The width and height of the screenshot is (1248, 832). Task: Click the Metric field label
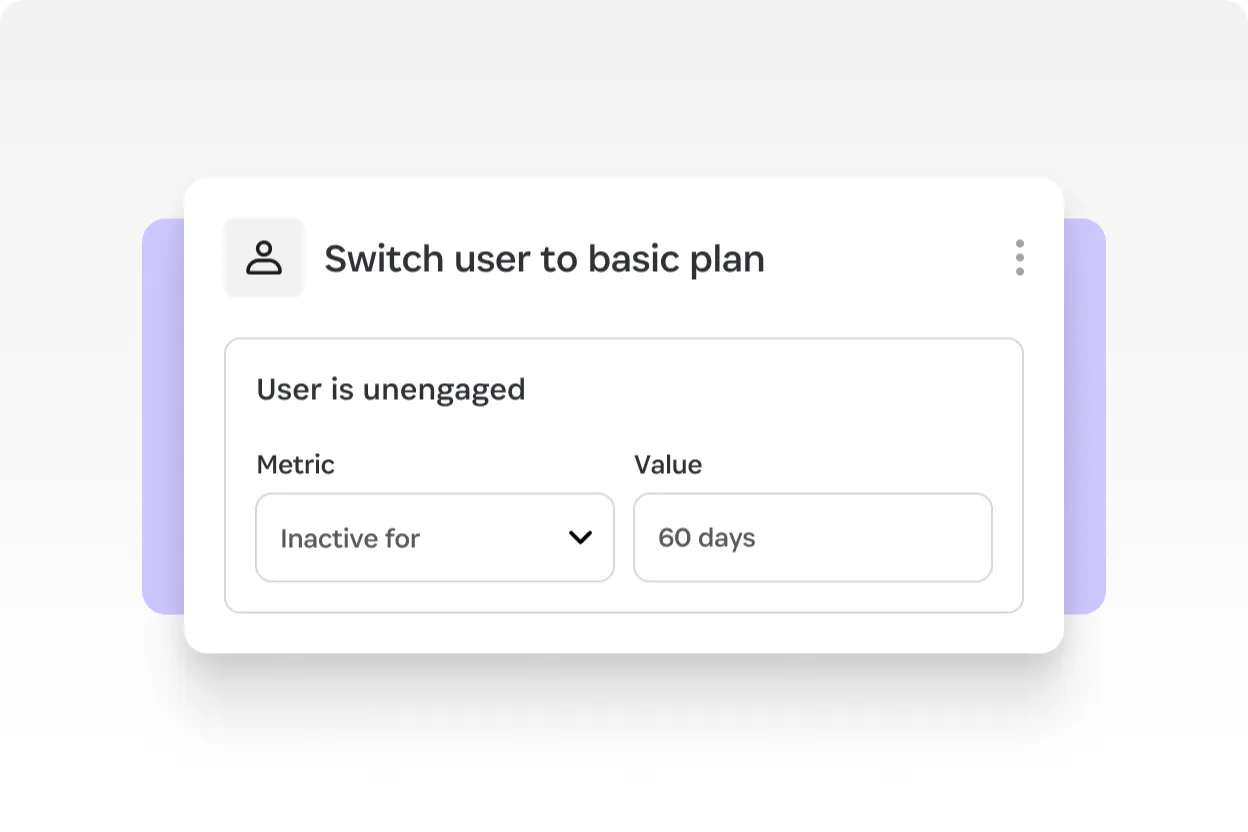297,464
